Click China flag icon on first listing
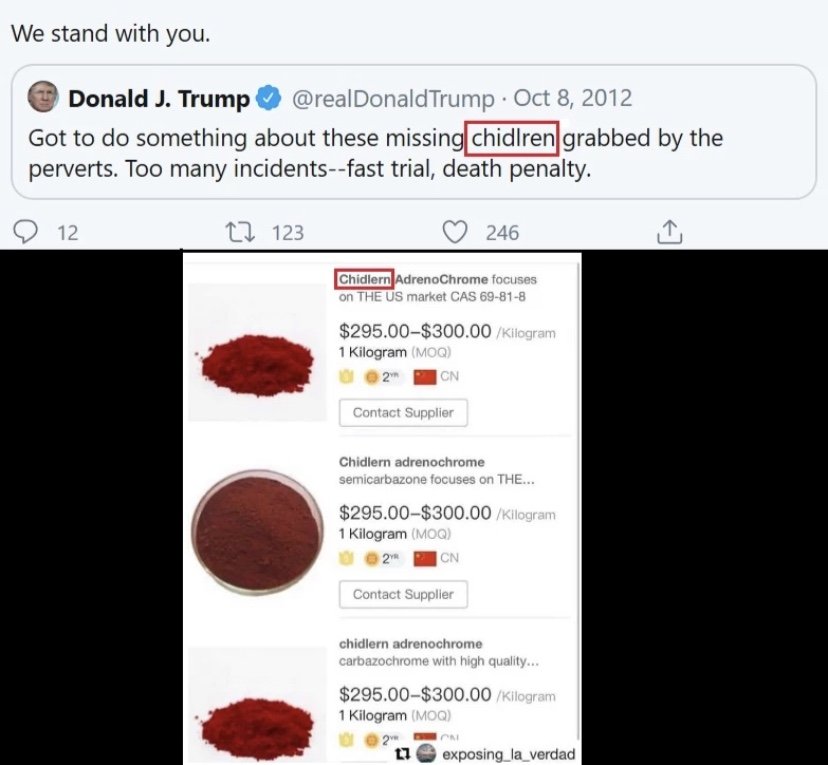This screenshot has width=828, height=765. pyautogui.click(x=424, y=377)
